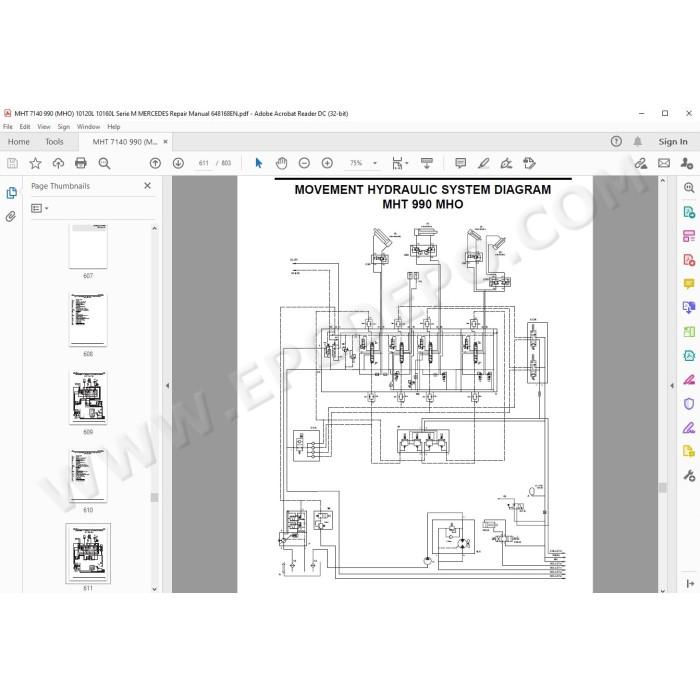Select page 609 thumbnail

[88, 397]
